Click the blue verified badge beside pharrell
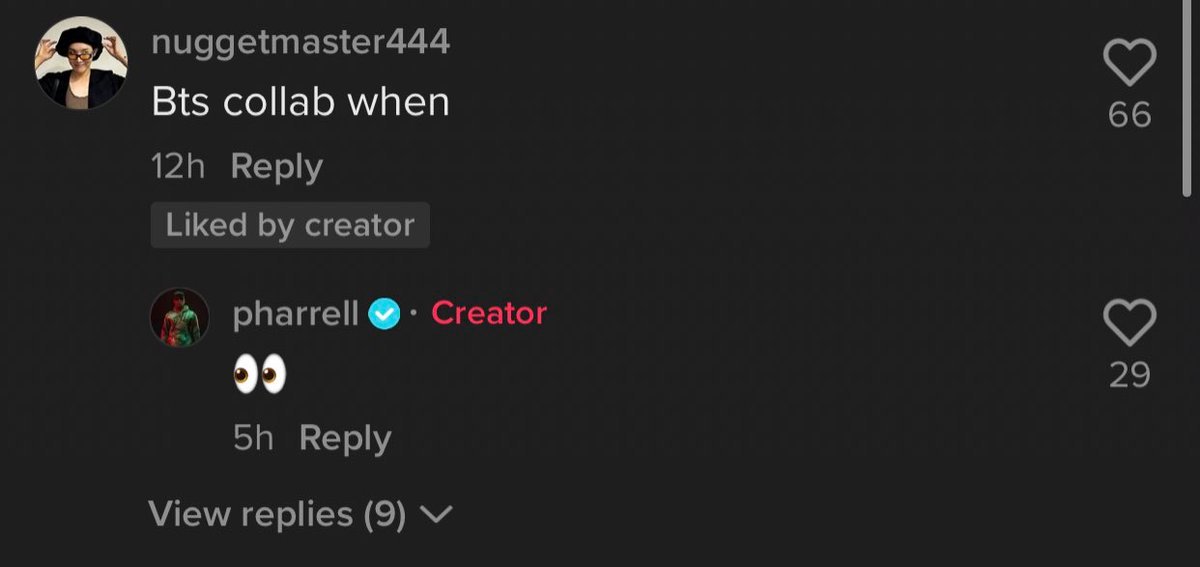The image size is (1200, 567). [x=384, y=315]
